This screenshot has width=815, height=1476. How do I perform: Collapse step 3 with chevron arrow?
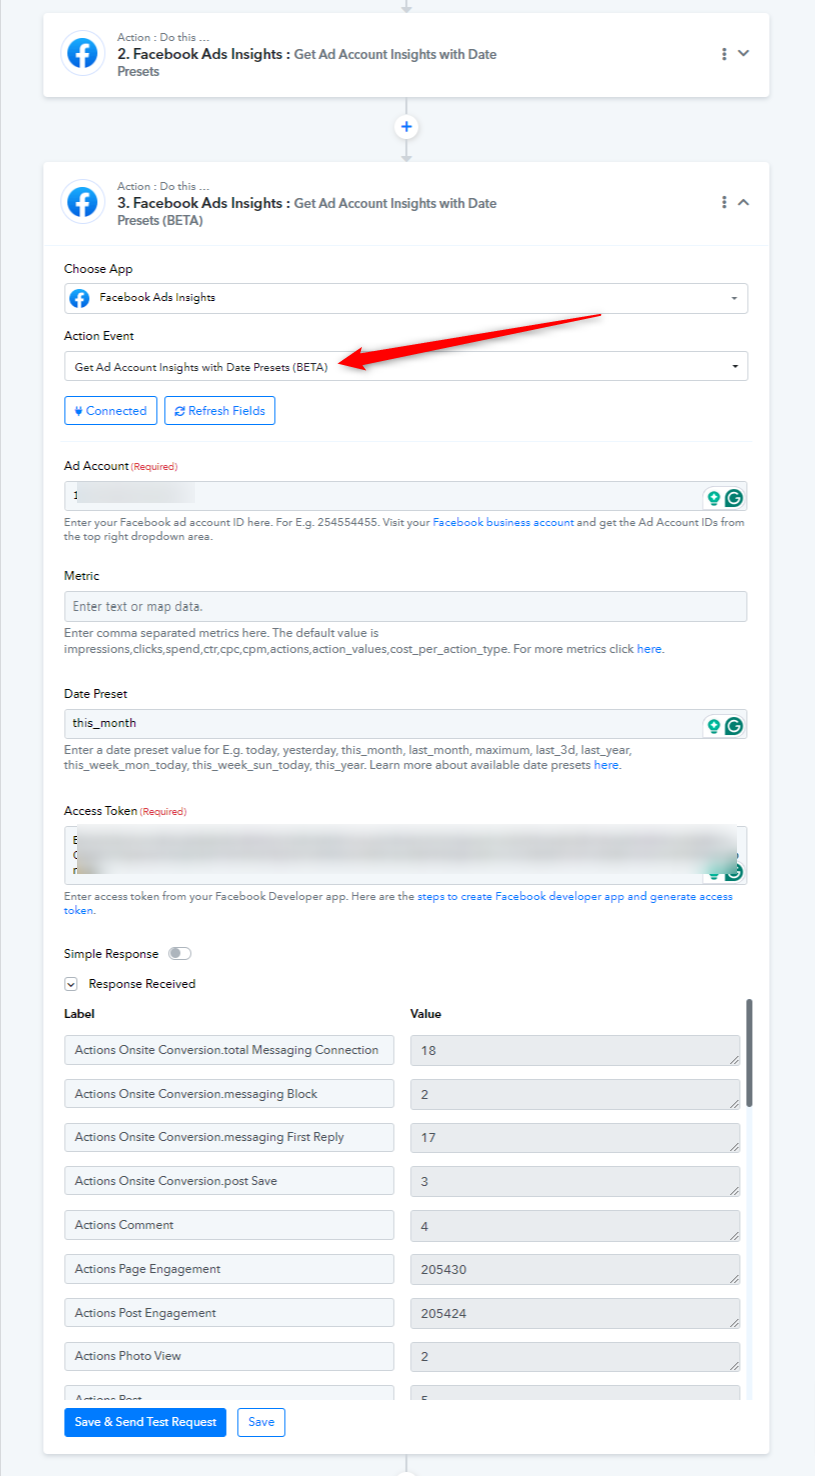(x=743, y=202)
